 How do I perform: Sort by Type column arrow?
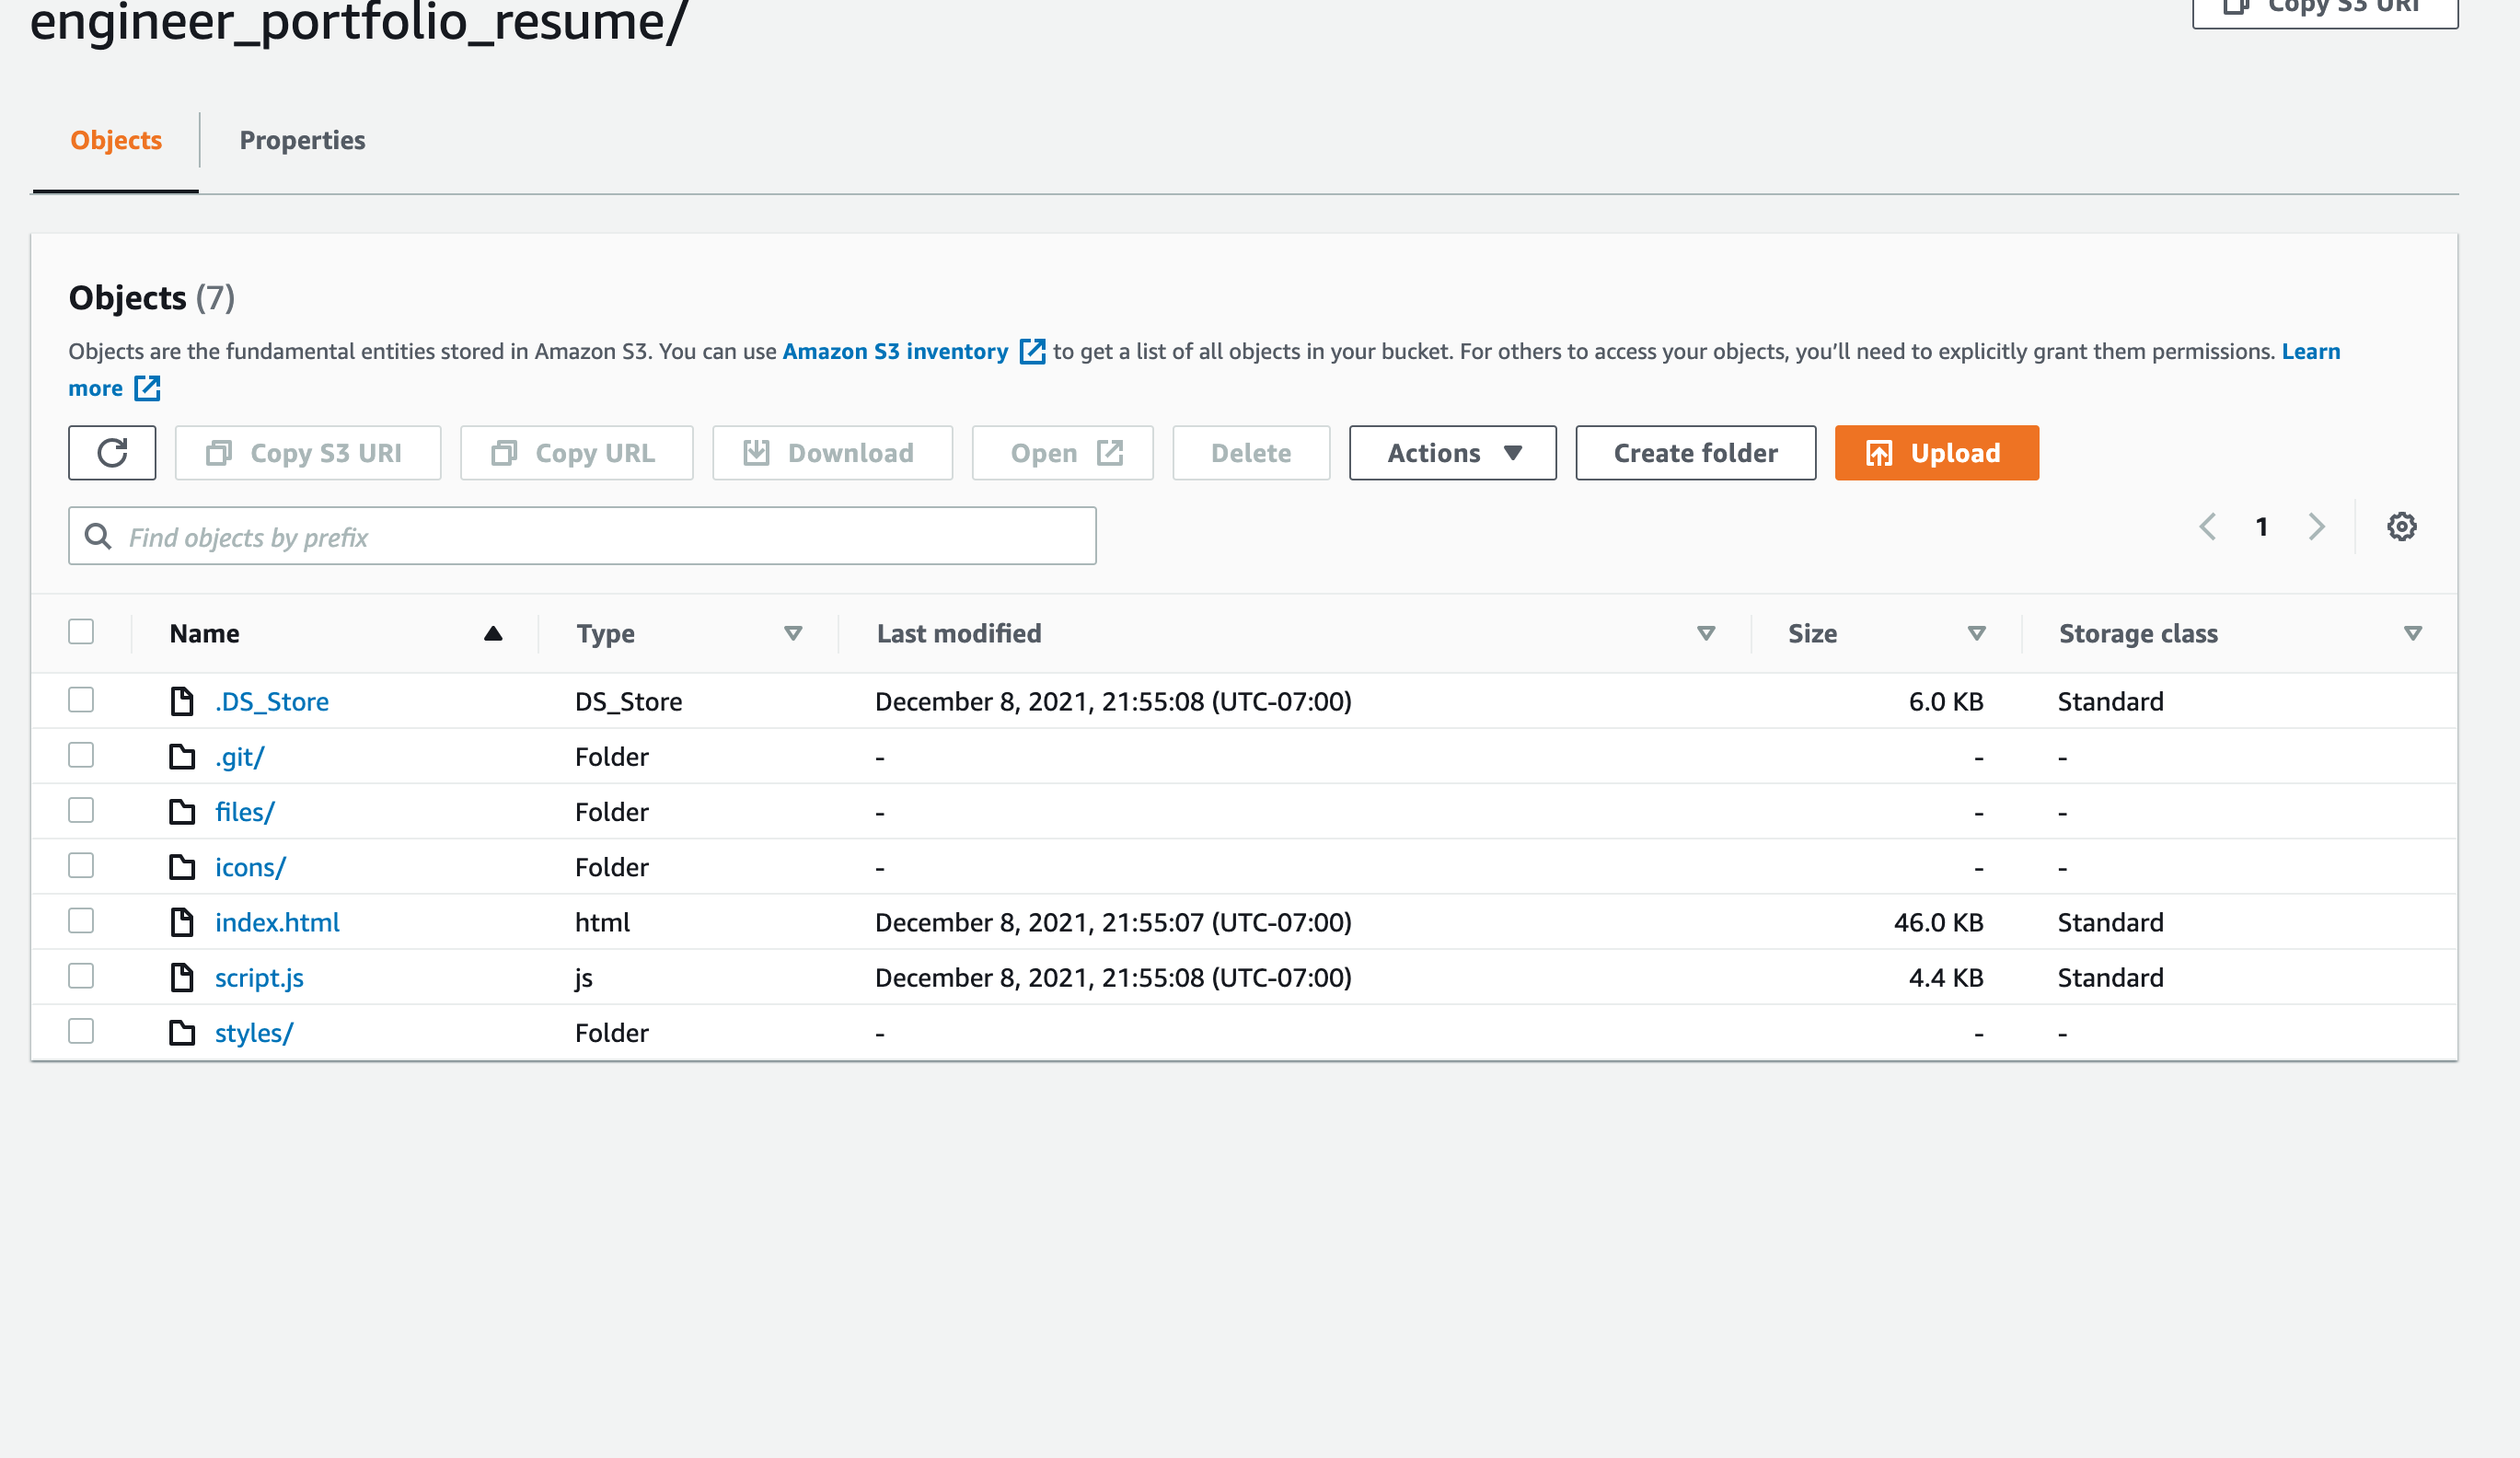click(x=793, y=634)
